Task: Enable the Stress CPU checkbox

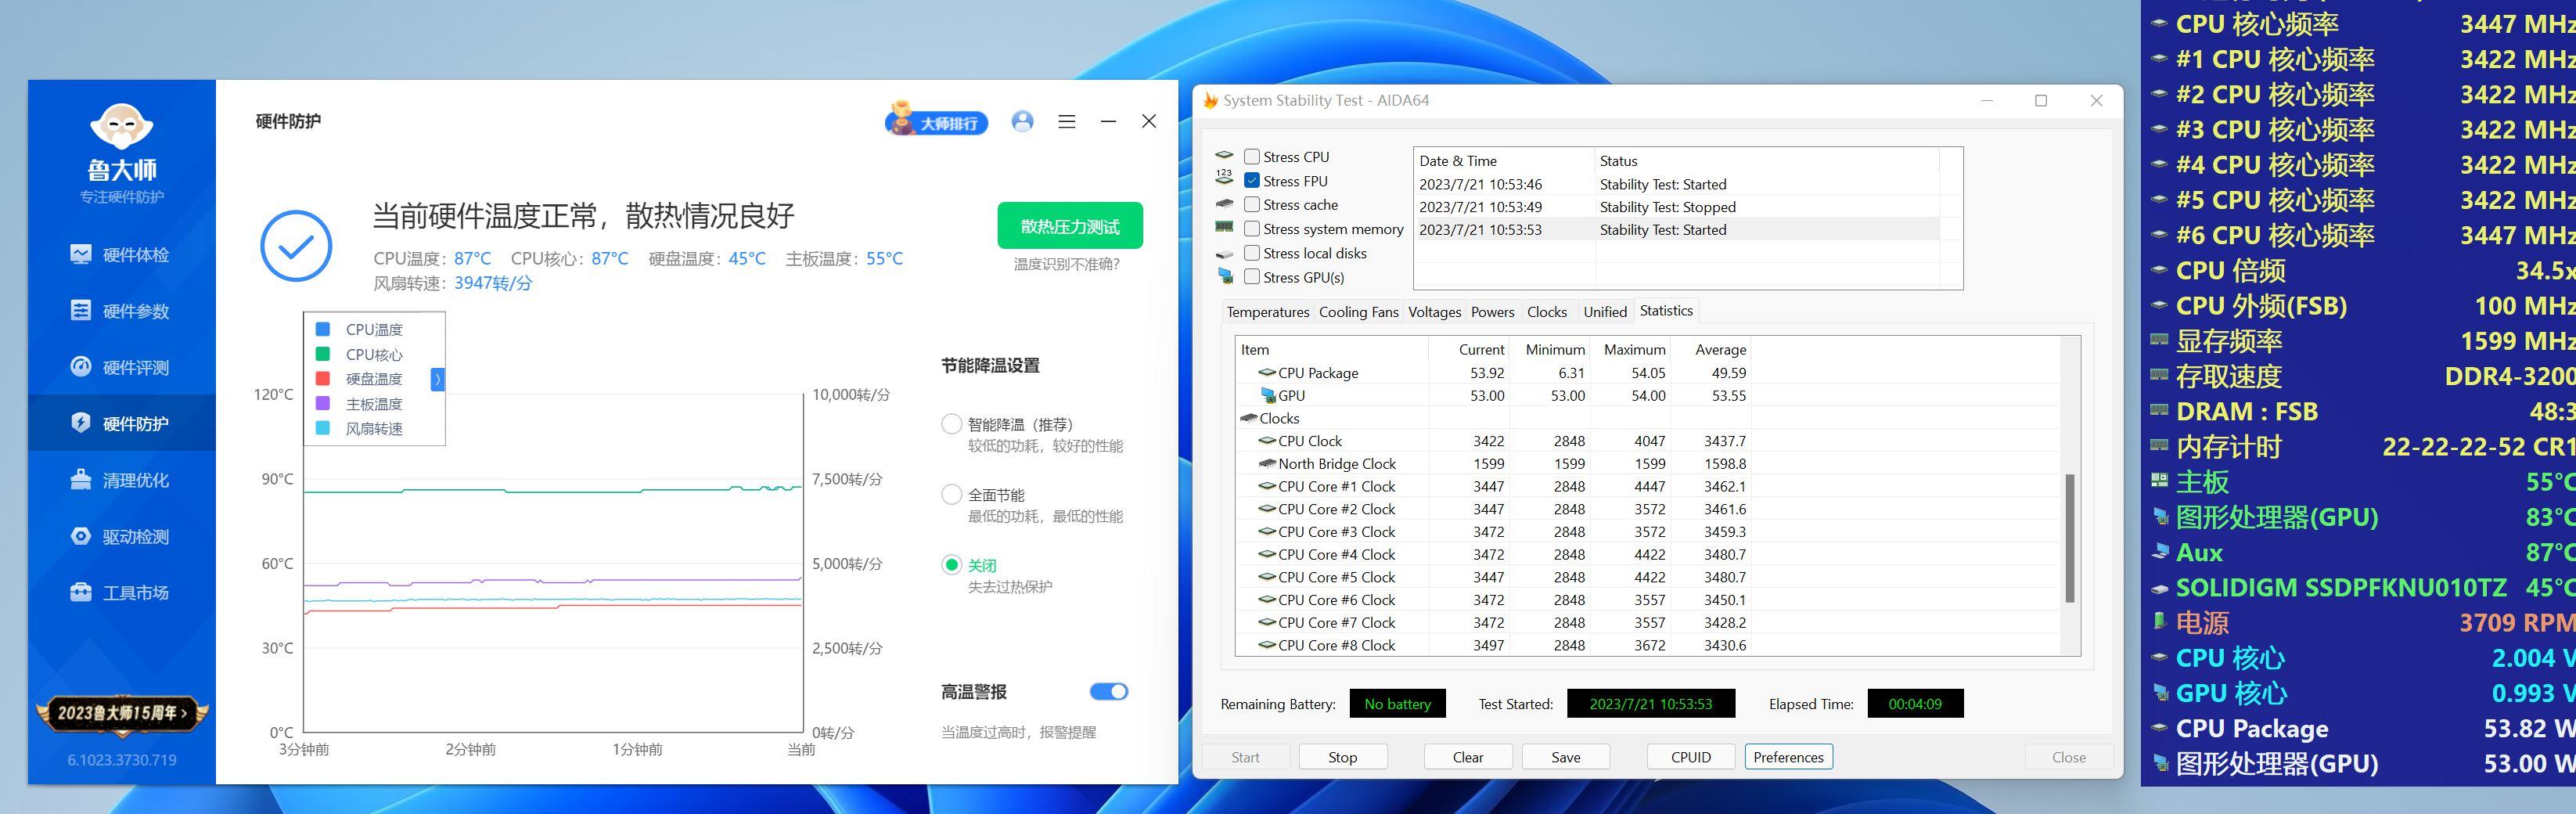Action: point(1251,156)
